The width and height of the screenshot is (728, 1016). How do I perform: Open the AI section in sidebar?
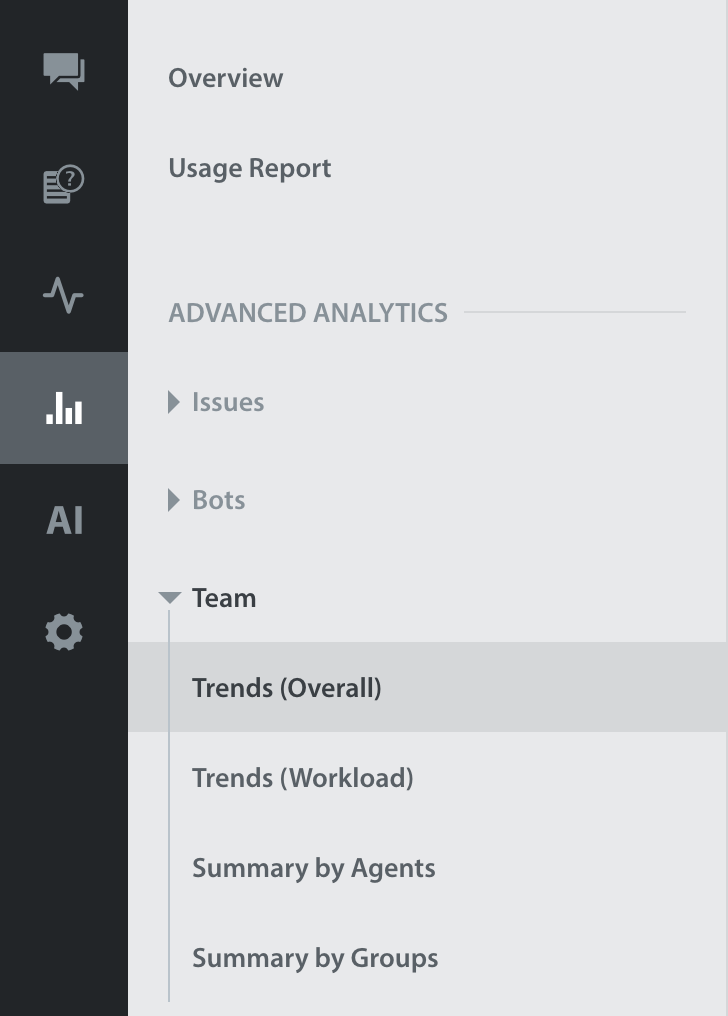click(x=64, y=521)
